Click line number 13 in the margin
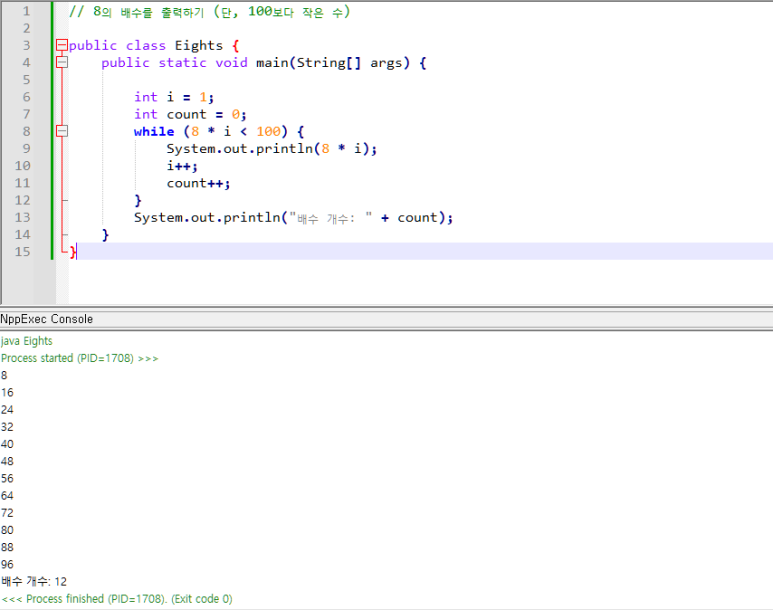 pyautogui.click(x=22, y=217)
